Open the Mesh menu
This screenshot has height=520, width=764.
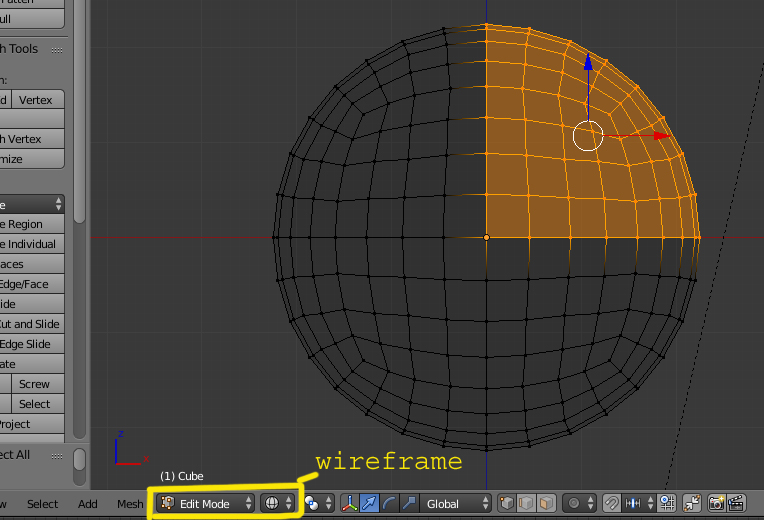click(x=130, y=504)
